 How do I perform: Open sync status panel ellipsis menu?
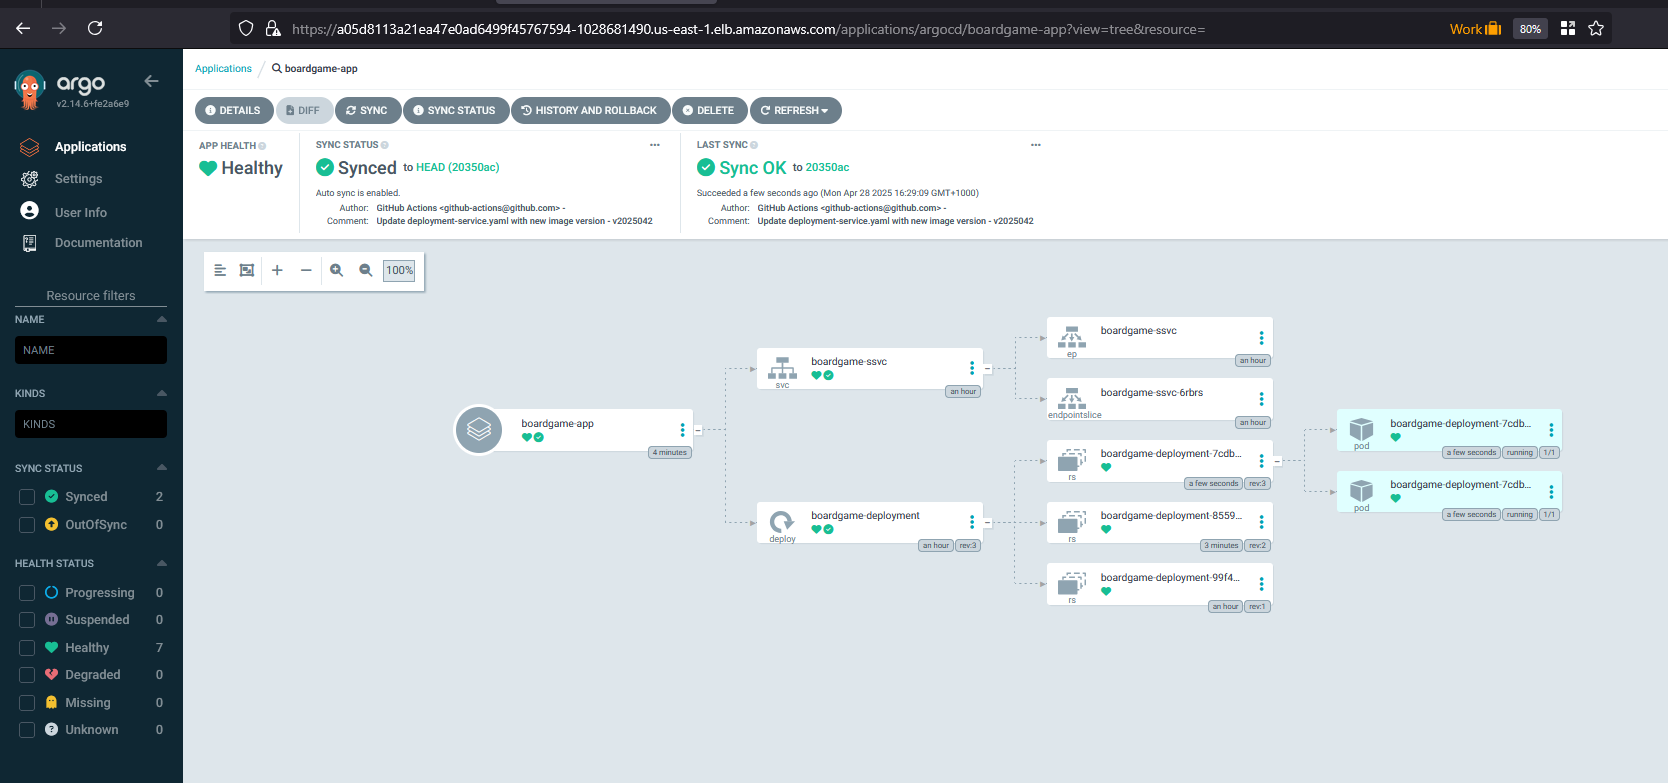coord(655,145)
